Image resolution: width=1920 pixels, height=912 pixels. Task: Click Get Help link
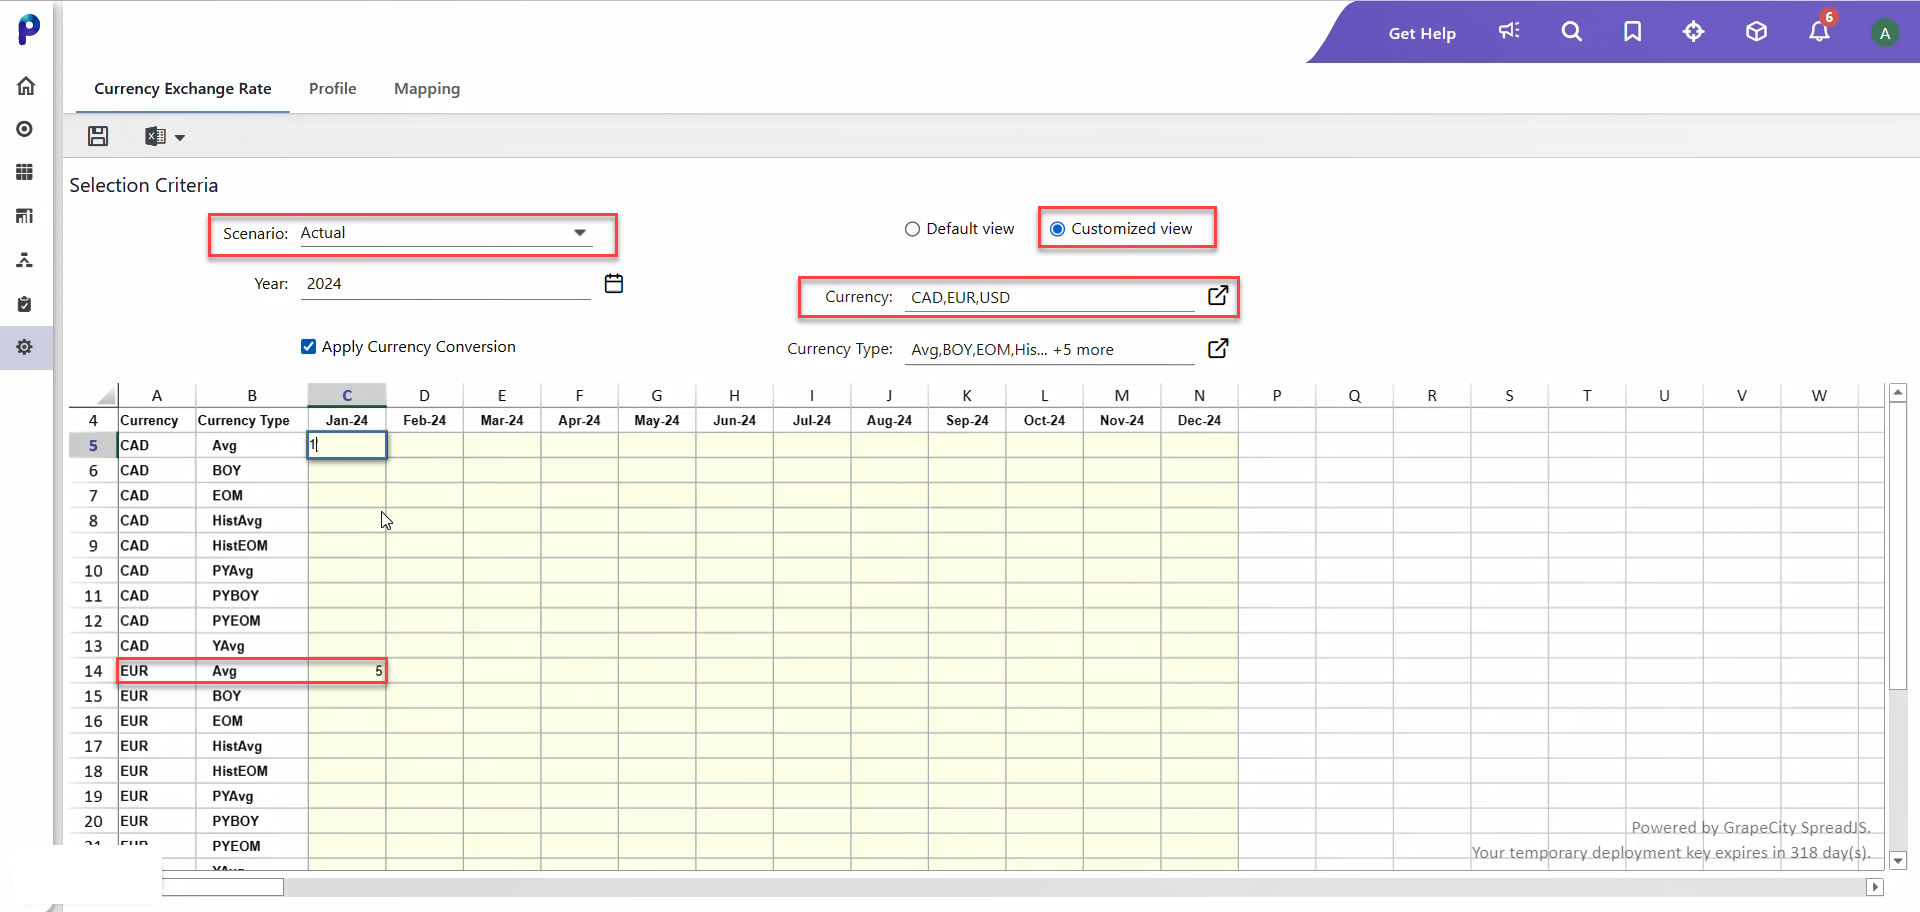tap(1422, 33)
